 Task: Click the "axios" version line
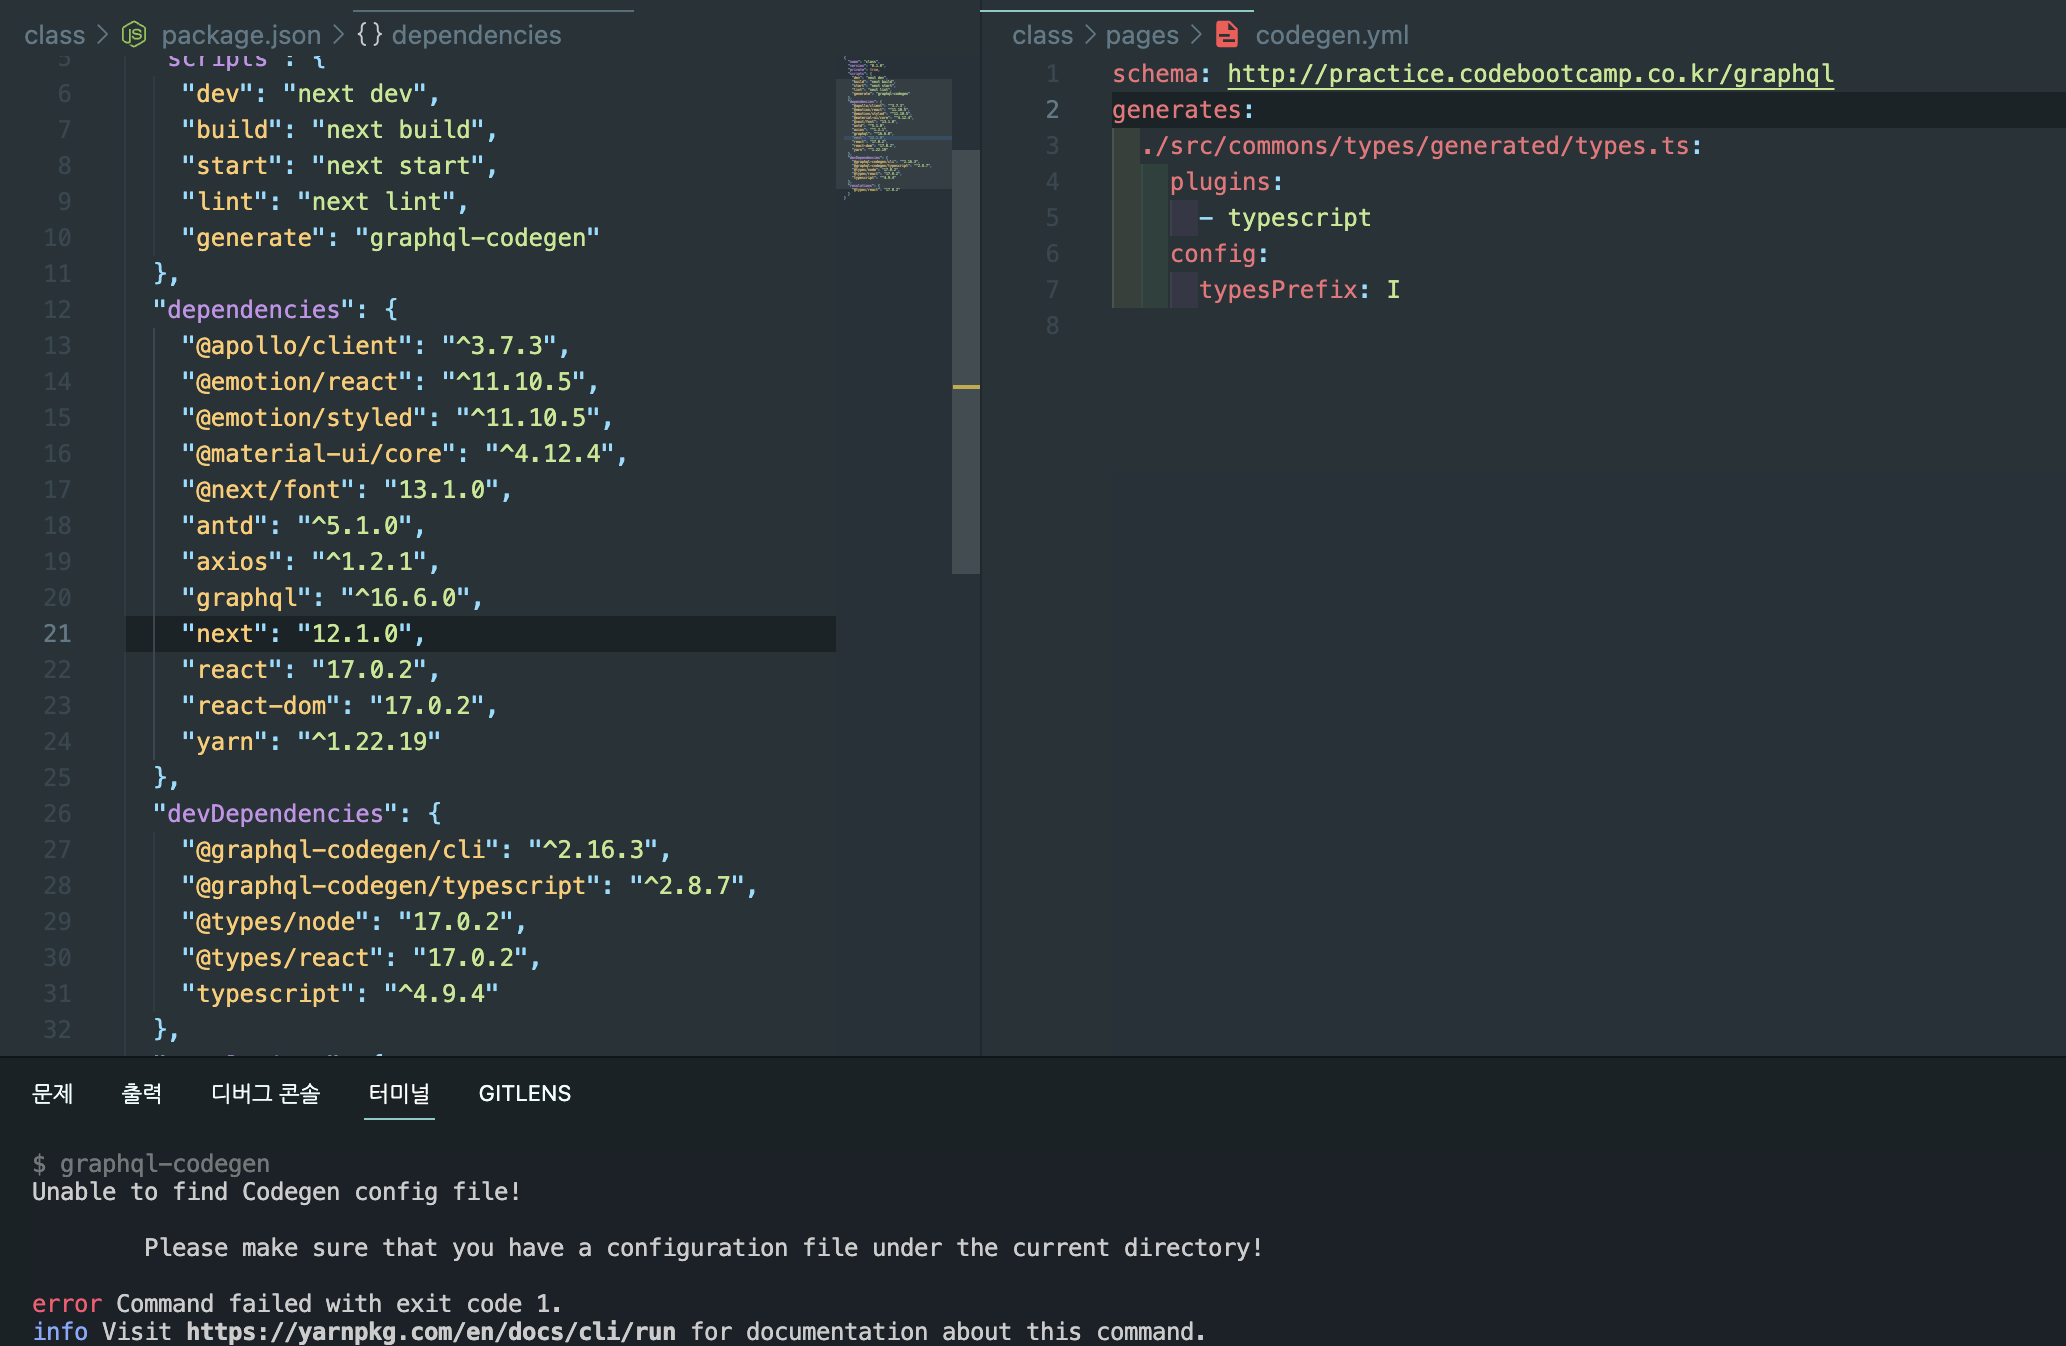tap(310, 562)
